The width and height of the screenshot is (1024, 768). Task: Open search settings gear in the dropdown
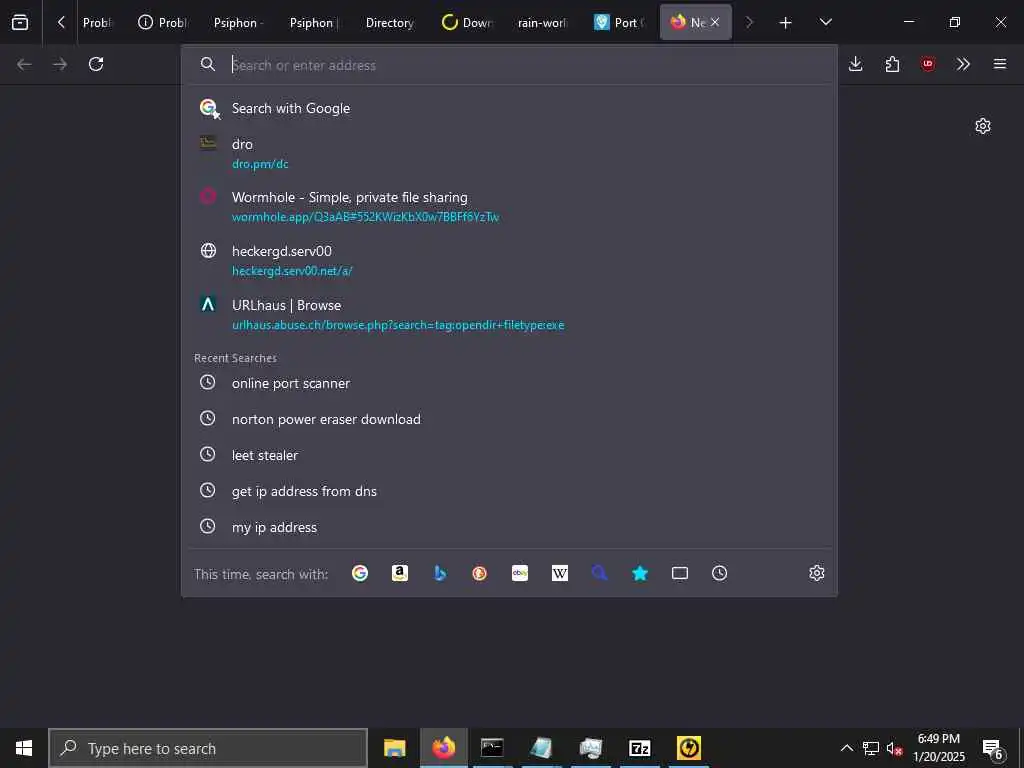[817, 573]
